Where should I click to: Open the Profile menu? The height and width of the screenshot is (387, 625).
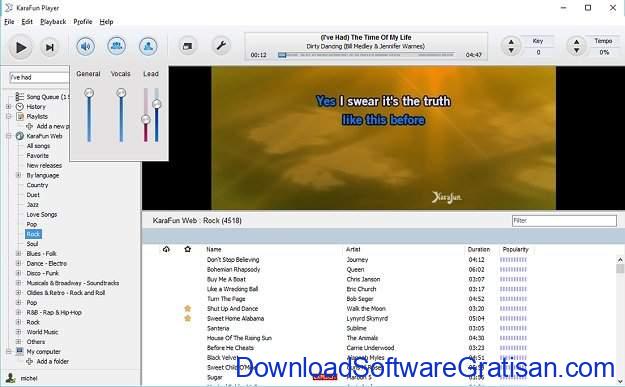(x=83, y=22)
